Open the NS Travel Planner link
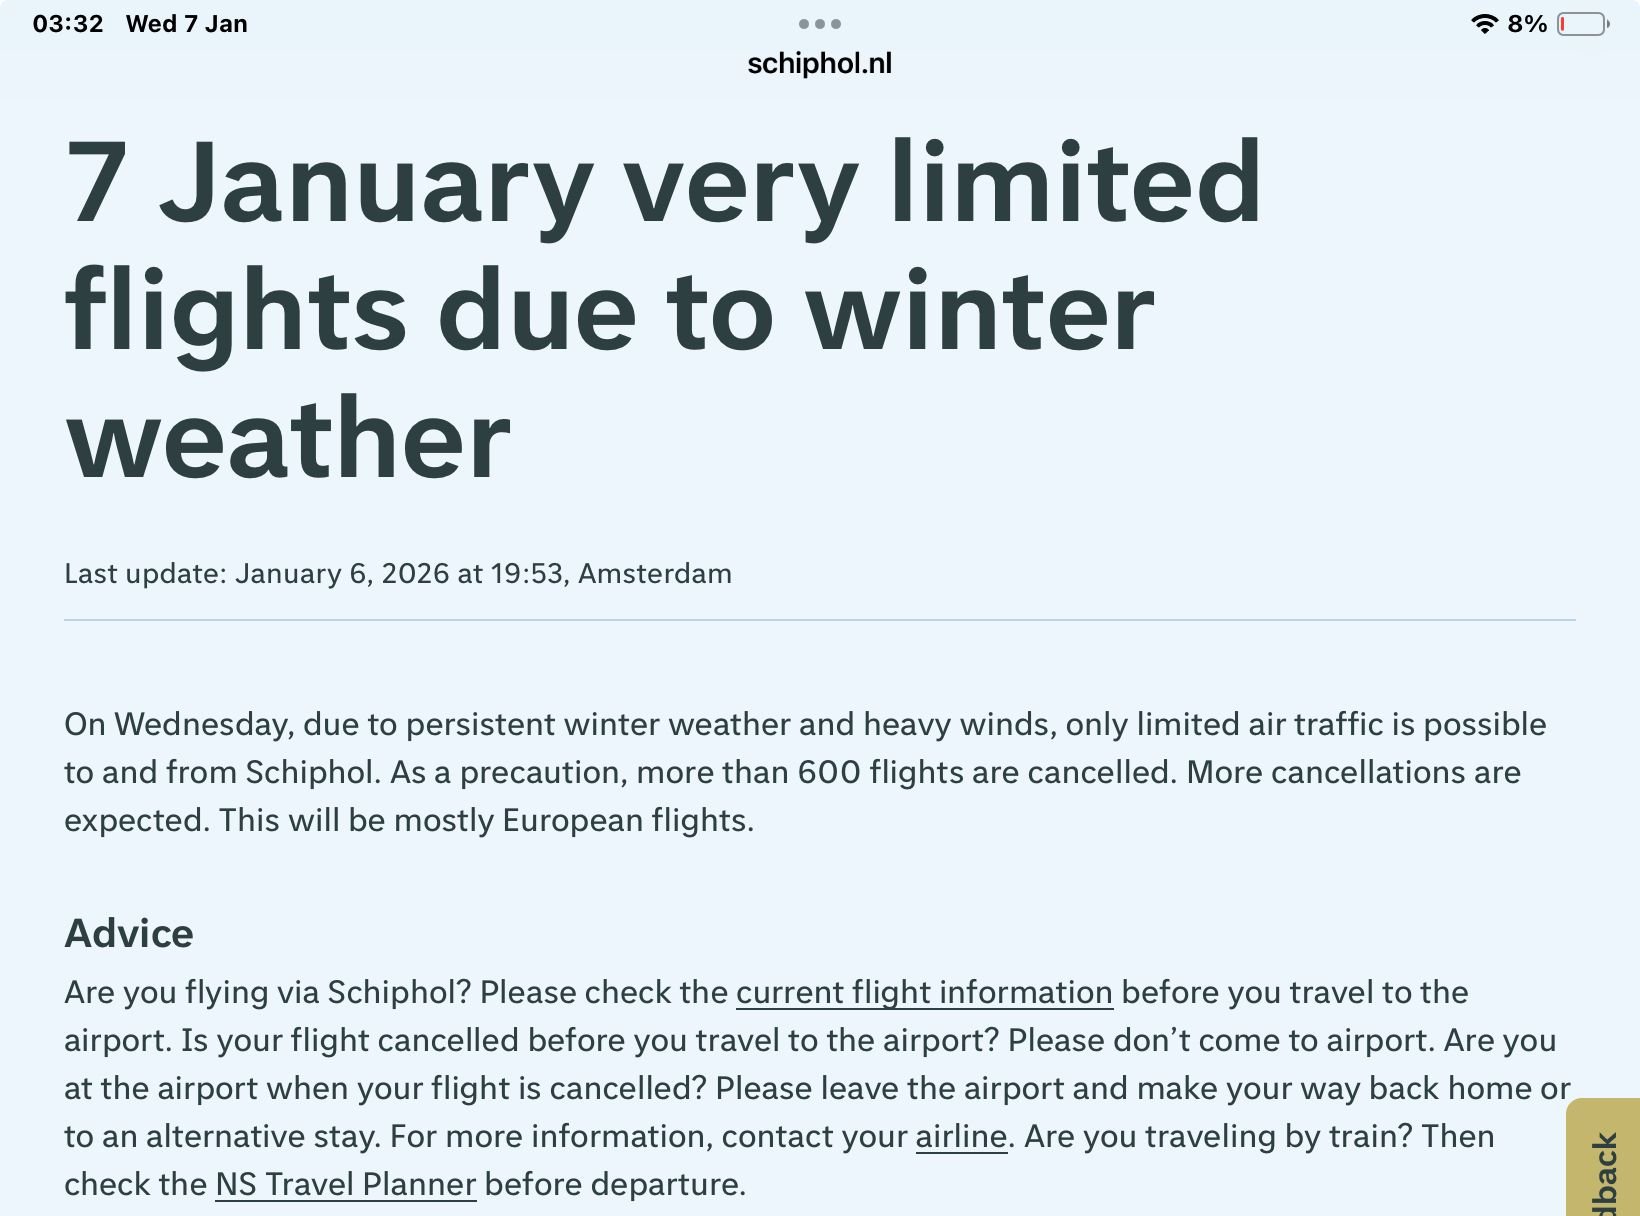 (345, 1184)
